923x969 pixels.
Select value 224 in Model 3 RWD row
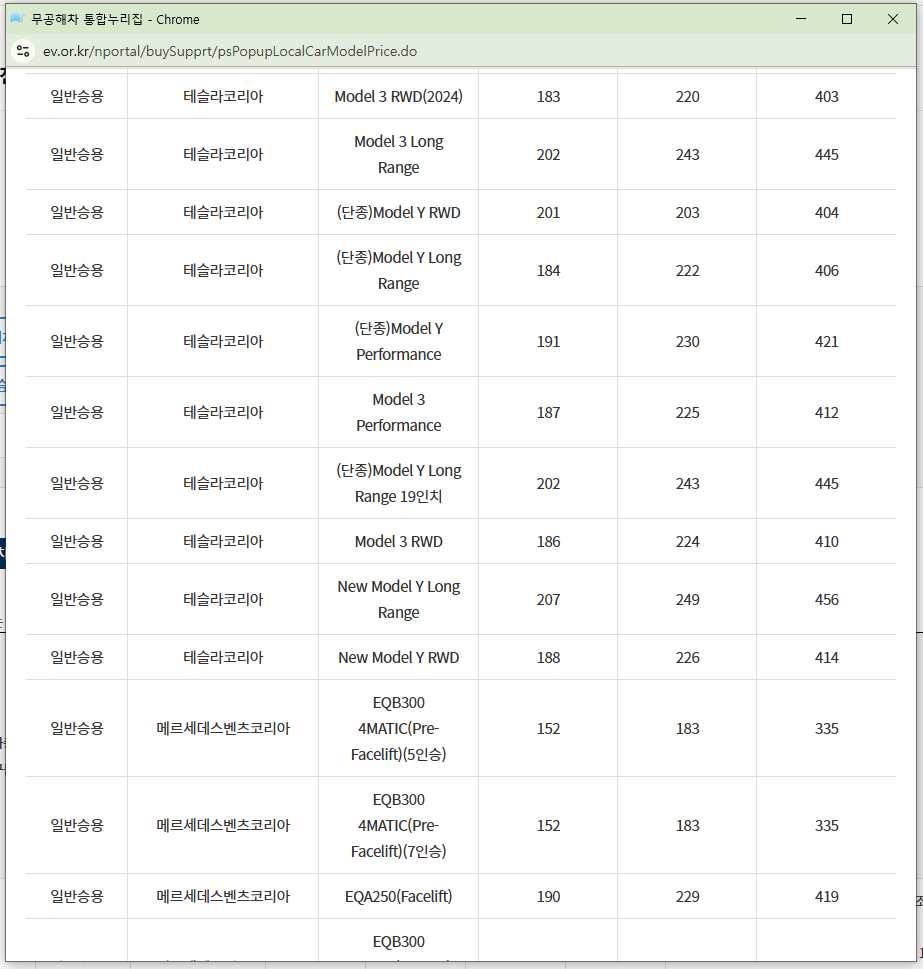pos(688,542)
